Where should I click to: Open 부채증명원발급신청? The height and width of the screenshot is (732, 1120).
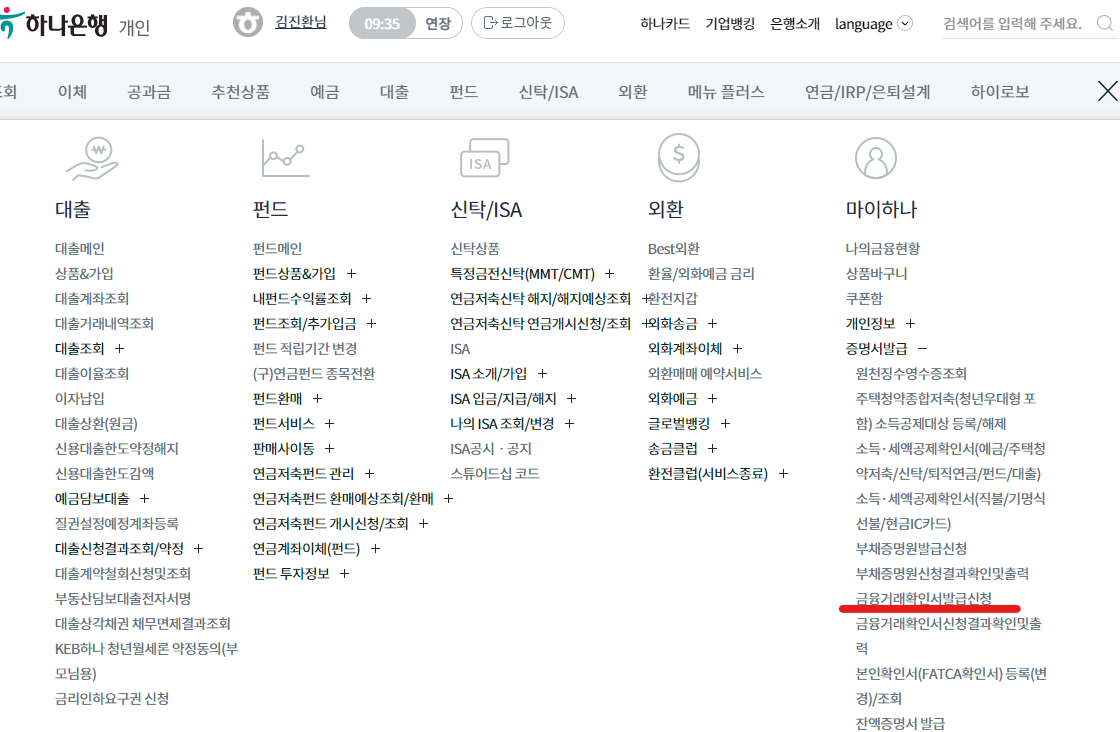[x=911, y=548]
